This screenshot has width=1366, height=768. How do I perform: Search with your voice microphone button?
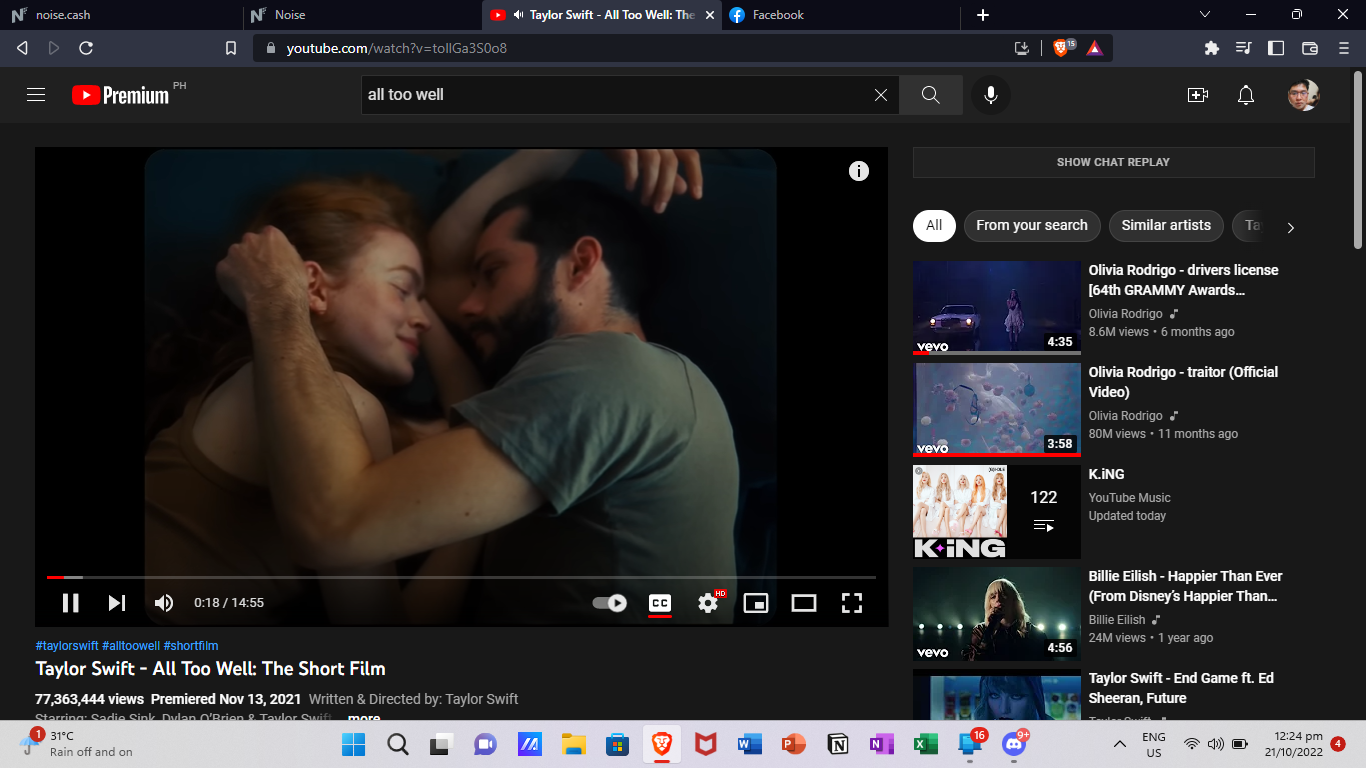991,95
